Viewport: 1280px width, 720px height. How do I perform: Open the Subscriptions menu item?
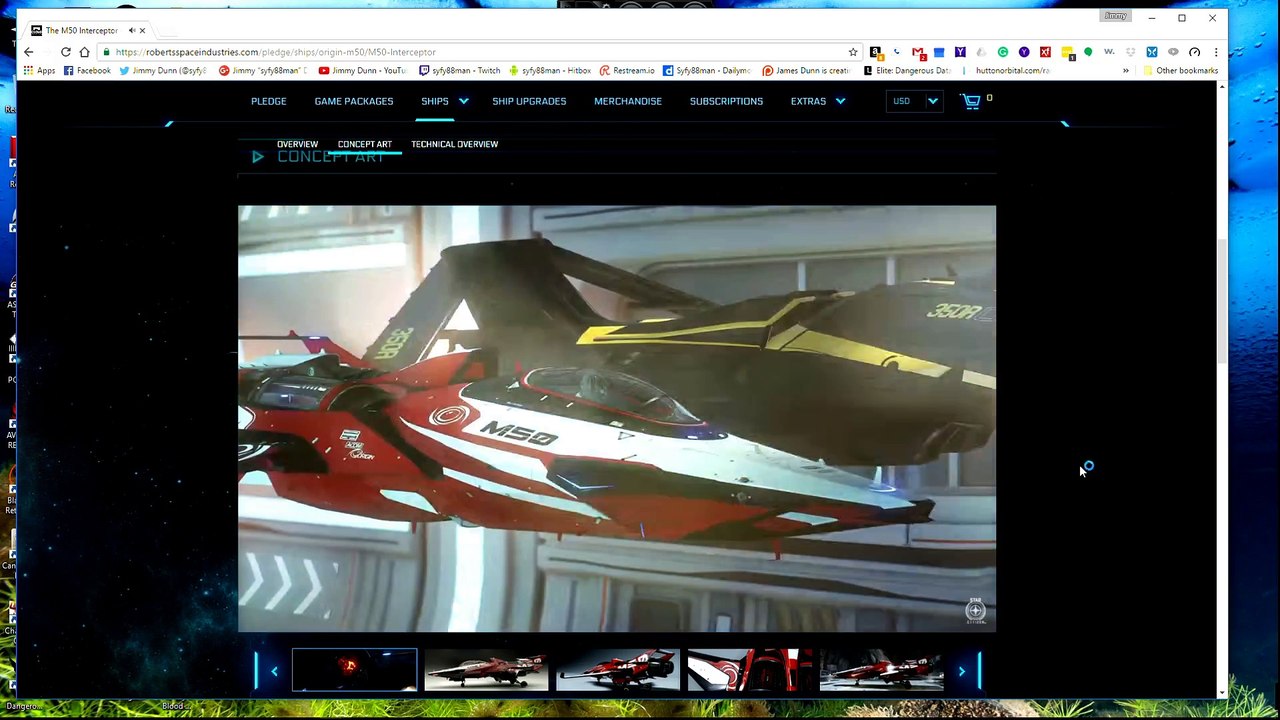point(726,101)
